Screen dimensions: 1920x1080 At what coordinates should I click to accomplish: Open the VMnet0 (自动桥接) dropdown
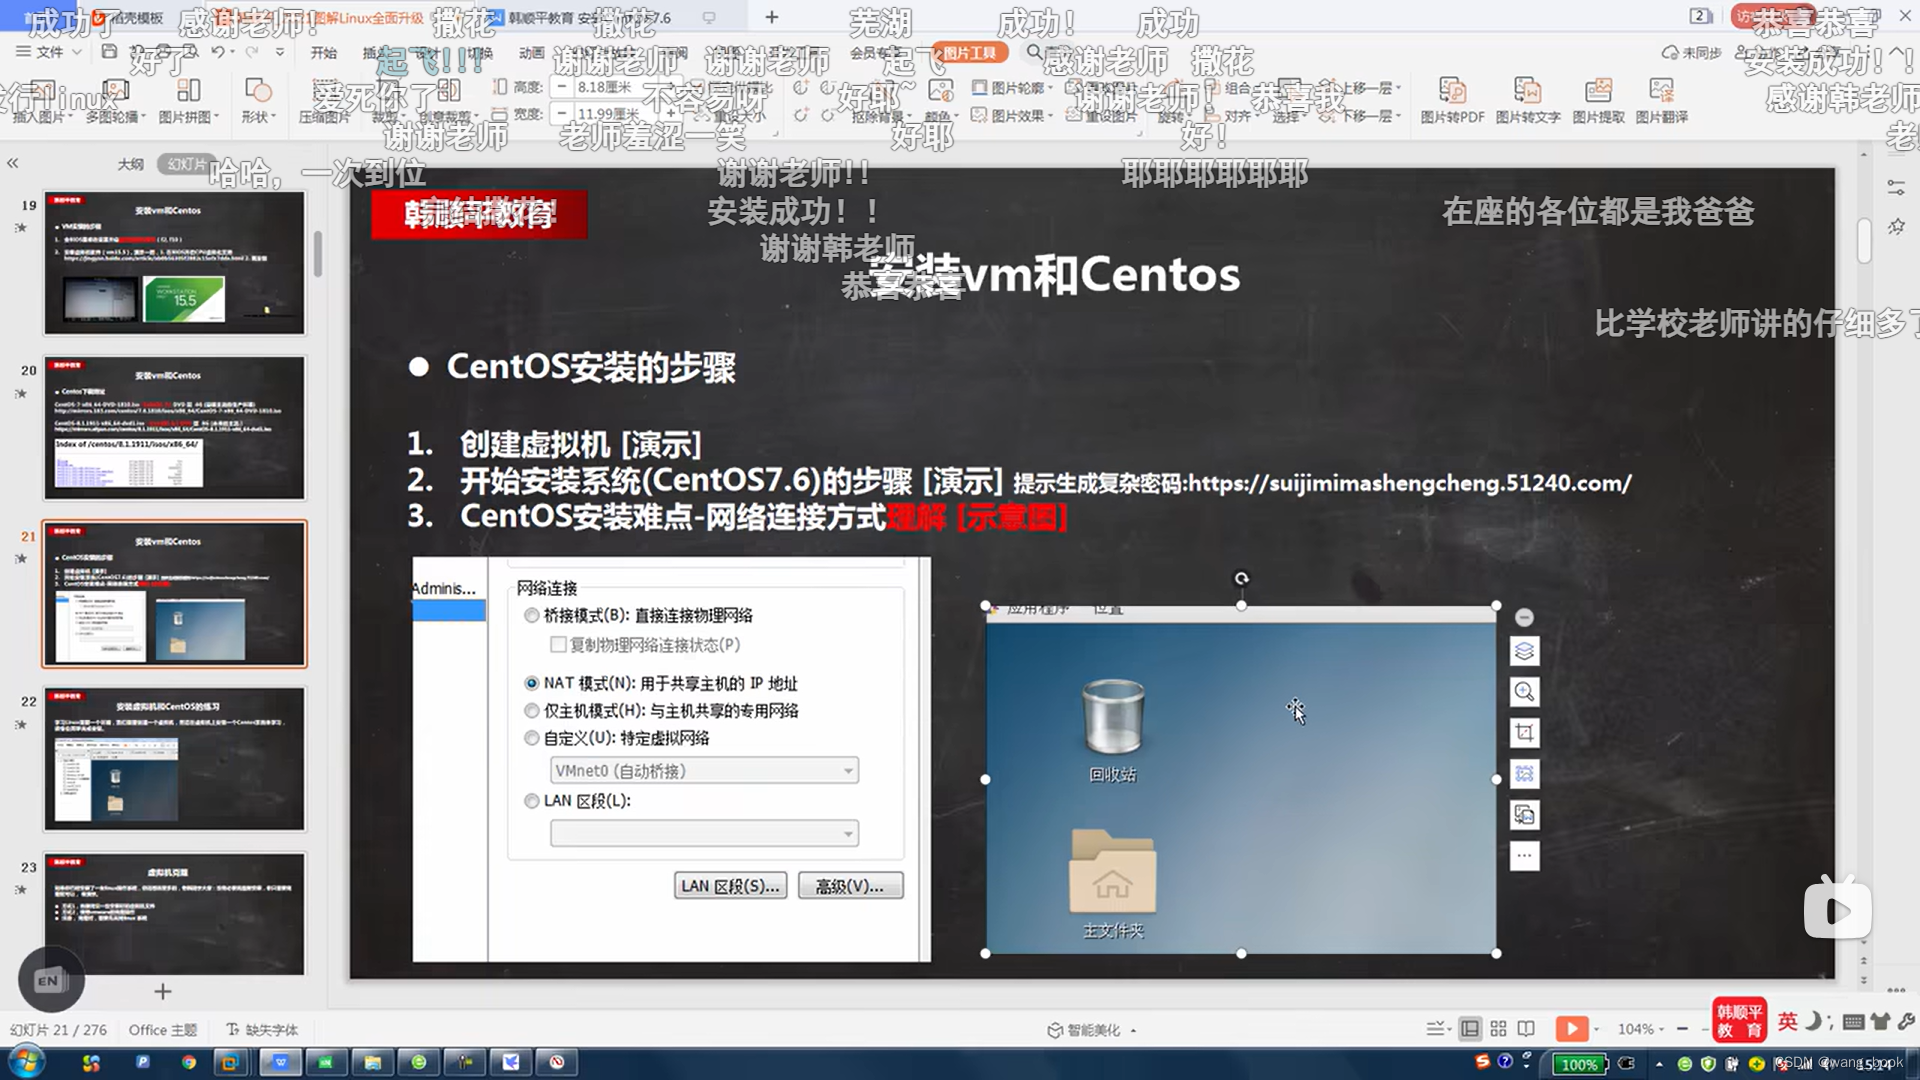pyautogui.click(x=704, y=771)
